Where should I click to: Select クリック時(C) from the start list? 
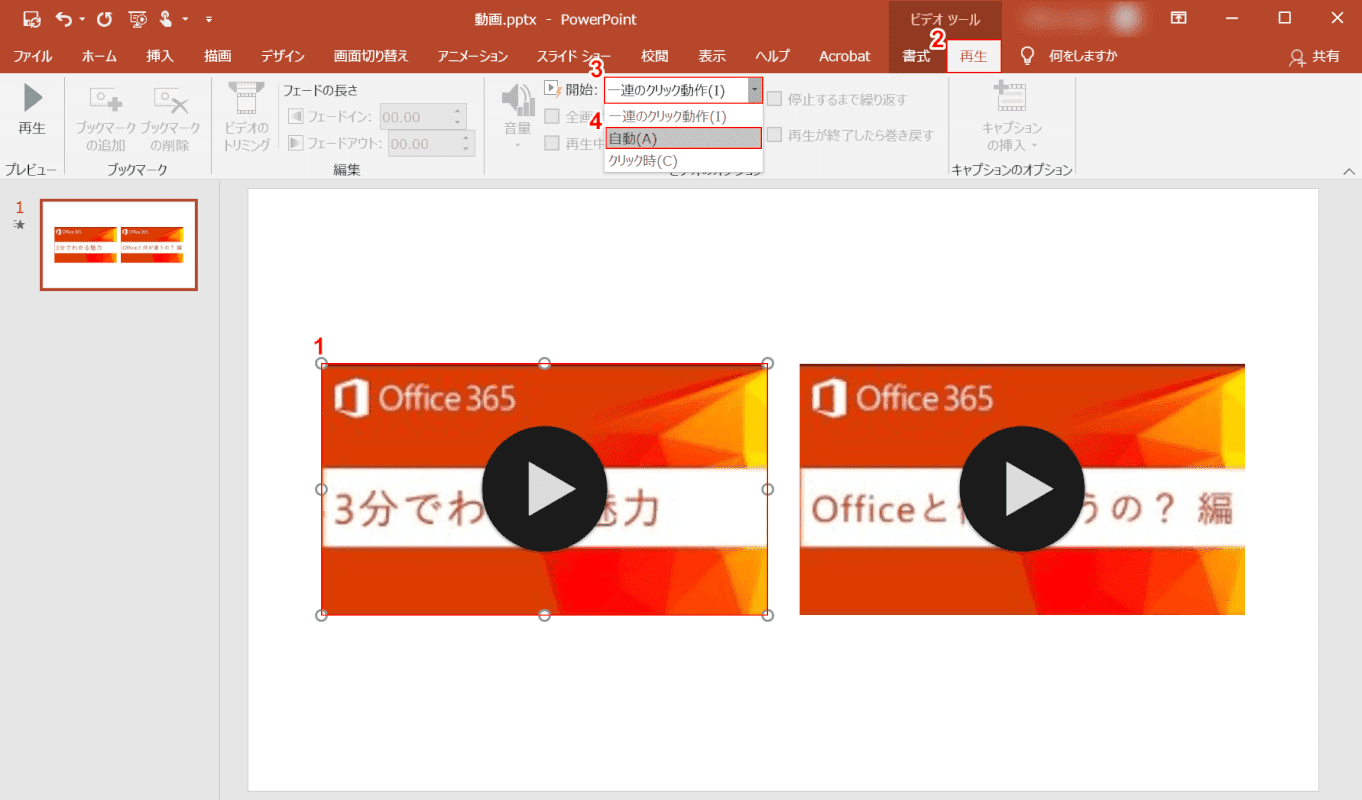[x=683, y=160]
